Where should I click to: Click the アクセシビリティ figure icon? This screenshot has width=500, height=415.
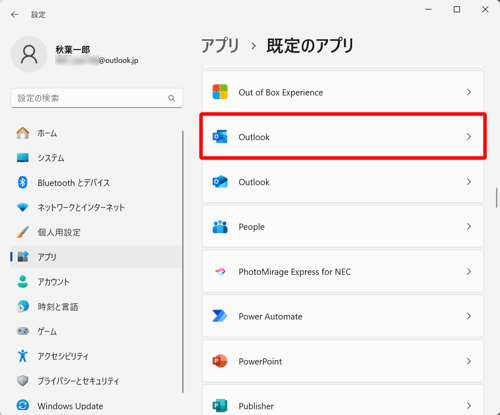click(x=23, y=356)
